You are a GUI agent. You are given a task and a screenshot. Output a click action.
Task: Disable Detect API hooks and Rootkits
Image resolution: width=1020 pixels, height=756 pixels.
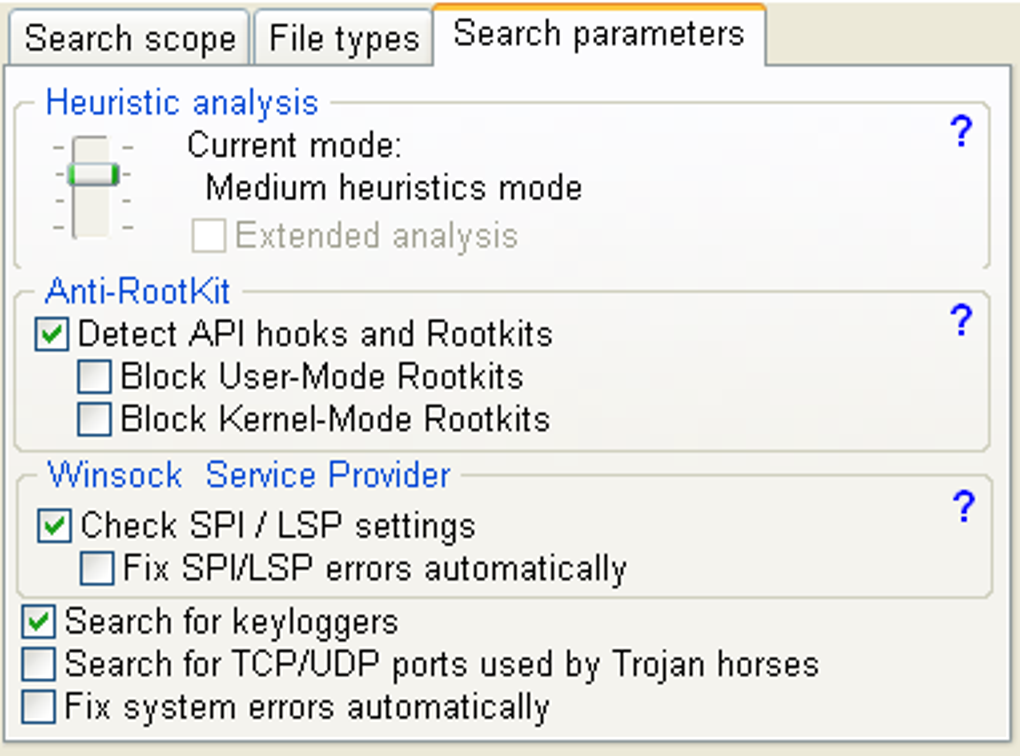click(52, 334)
